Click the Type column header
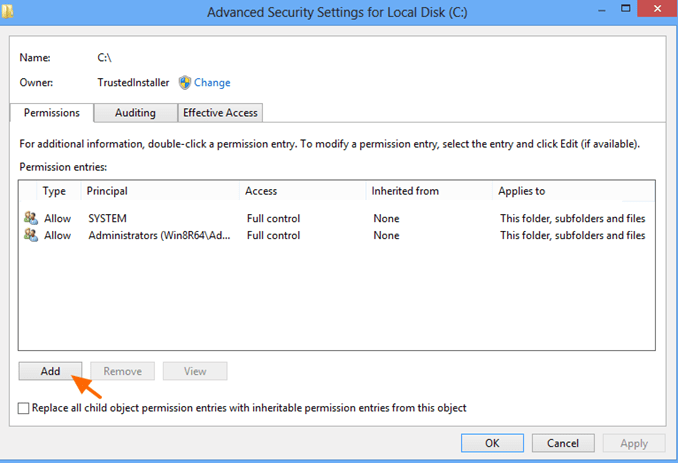Image resolution: width=678 pixels, height=463 pixels. click(54, 191)
